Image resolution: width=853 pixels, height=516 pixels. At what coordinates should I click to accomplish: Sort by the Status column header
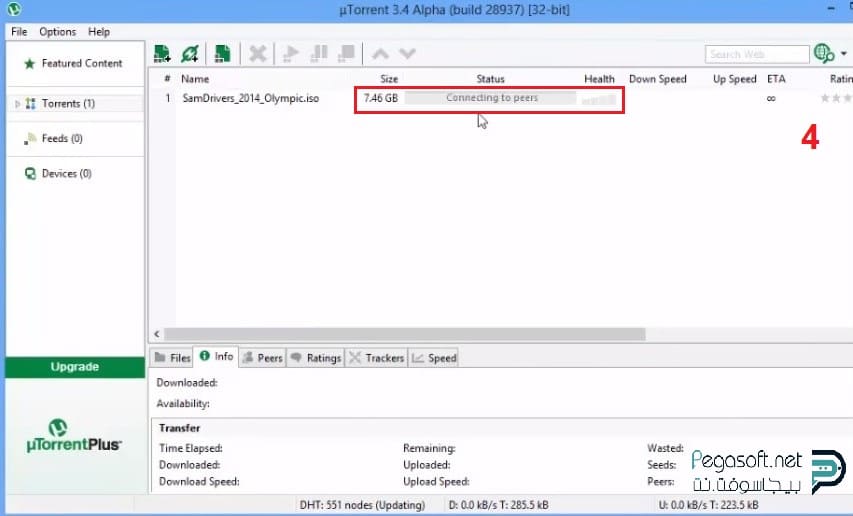(x=490, y=79)
